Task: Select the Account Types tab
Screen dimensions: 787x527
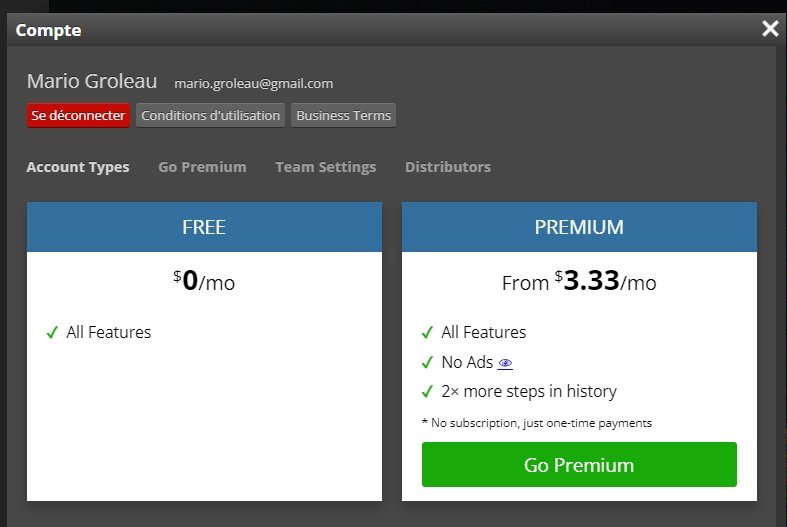Action: click(78, 167)
